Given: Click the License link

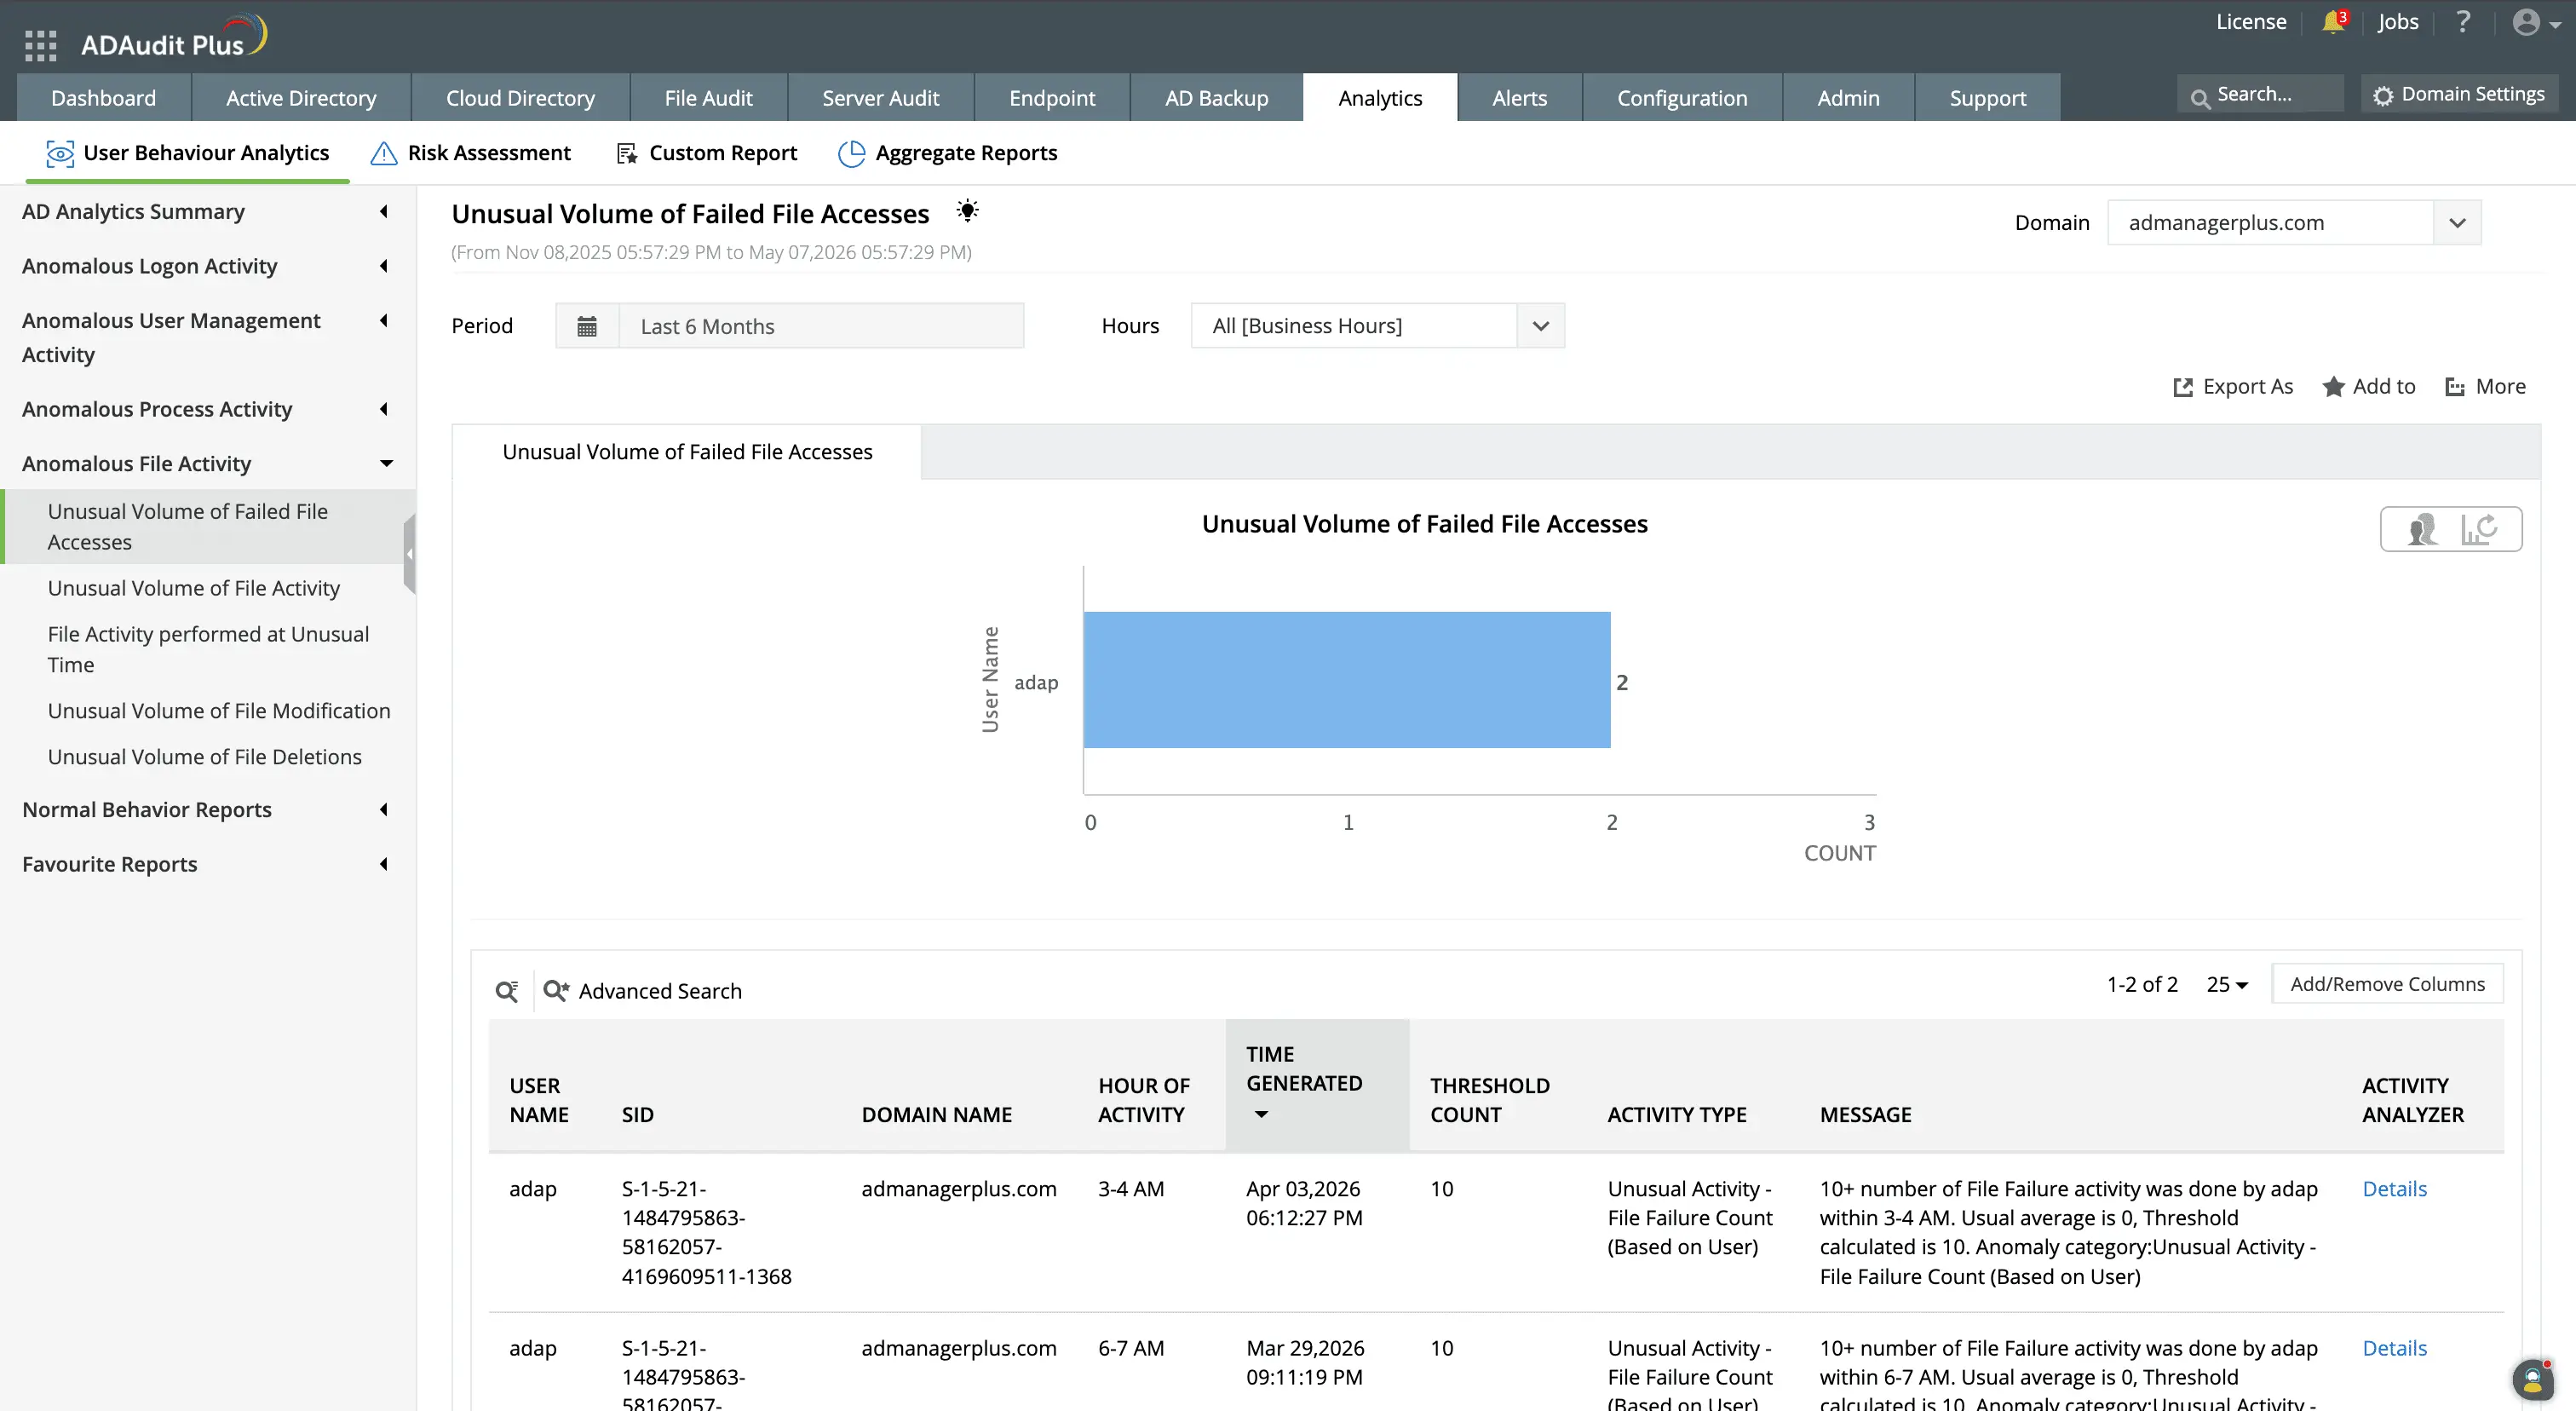Looking at the screenshot, I should coord(2251,22).
